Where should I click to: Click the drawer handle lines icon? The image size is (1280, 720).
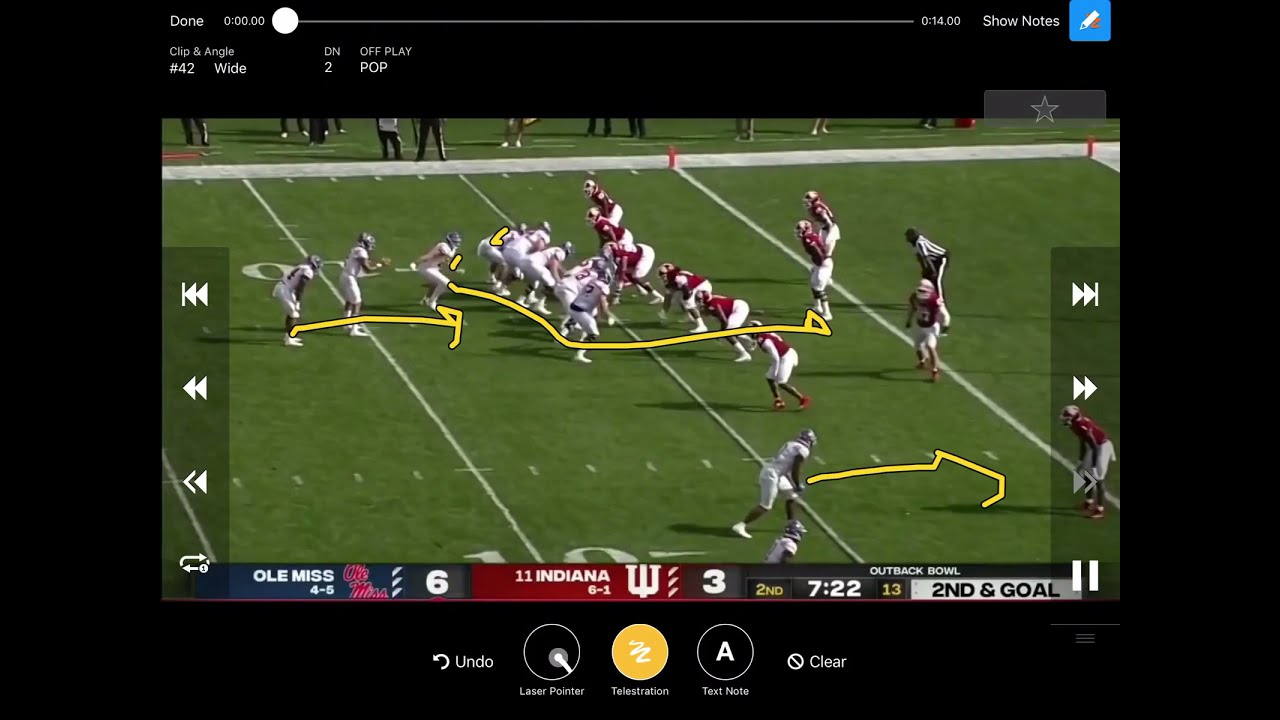tap(1085, 638)
